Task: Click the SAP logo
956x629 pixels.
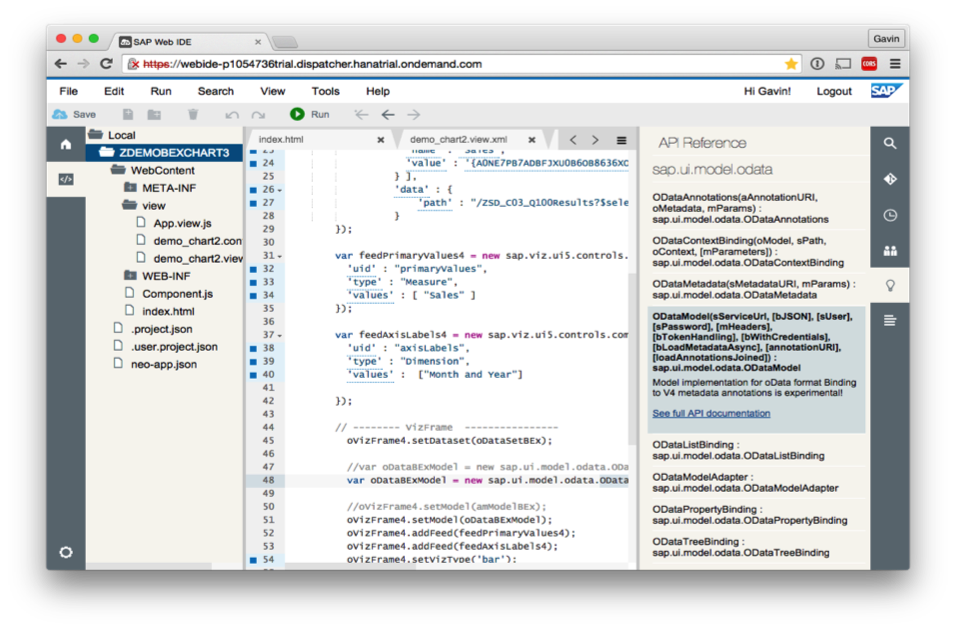Action: point(885,91)
